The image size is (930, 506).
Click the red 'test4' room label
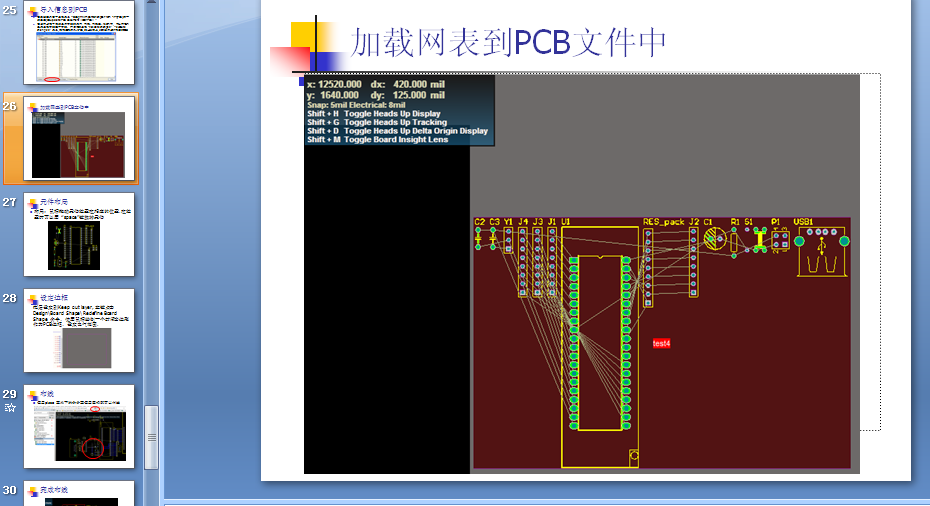661,343
